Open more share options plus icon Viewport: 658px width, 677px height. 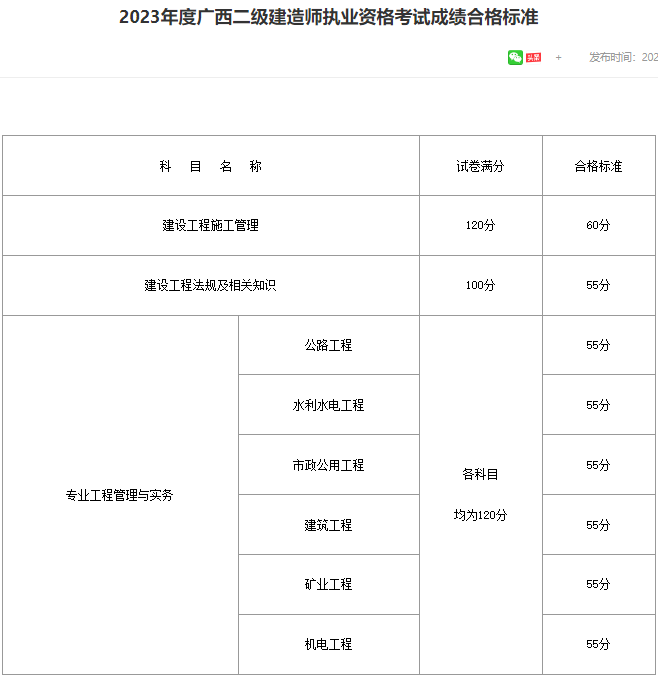(558, 57)
